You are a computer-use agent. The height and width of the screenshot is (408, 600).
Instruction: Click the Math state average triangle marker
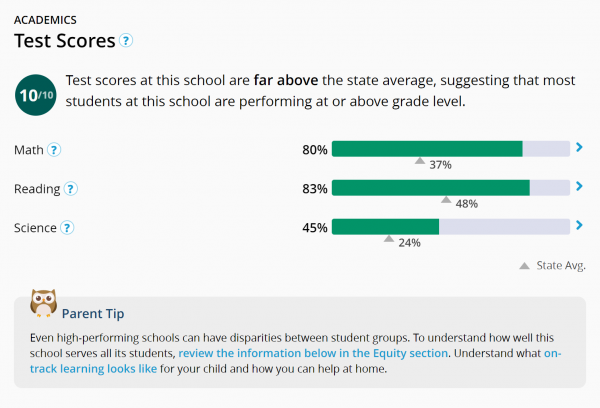click(x=420, y=162)
